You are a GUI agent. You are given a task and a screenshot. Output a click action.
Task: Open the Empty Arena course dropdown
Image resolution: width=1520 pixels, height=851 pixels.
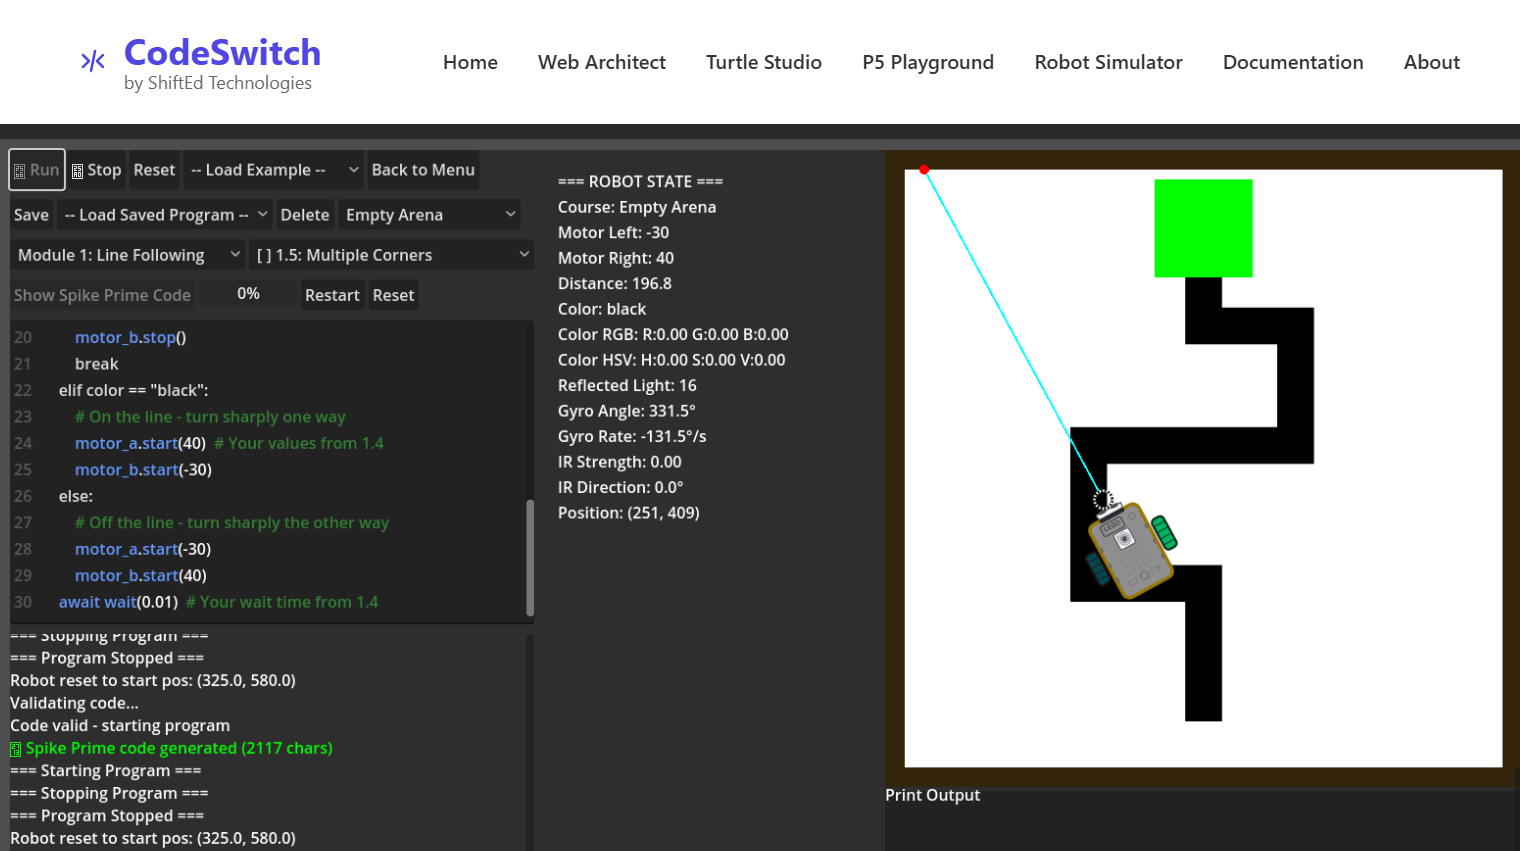(x=429, y=214)
